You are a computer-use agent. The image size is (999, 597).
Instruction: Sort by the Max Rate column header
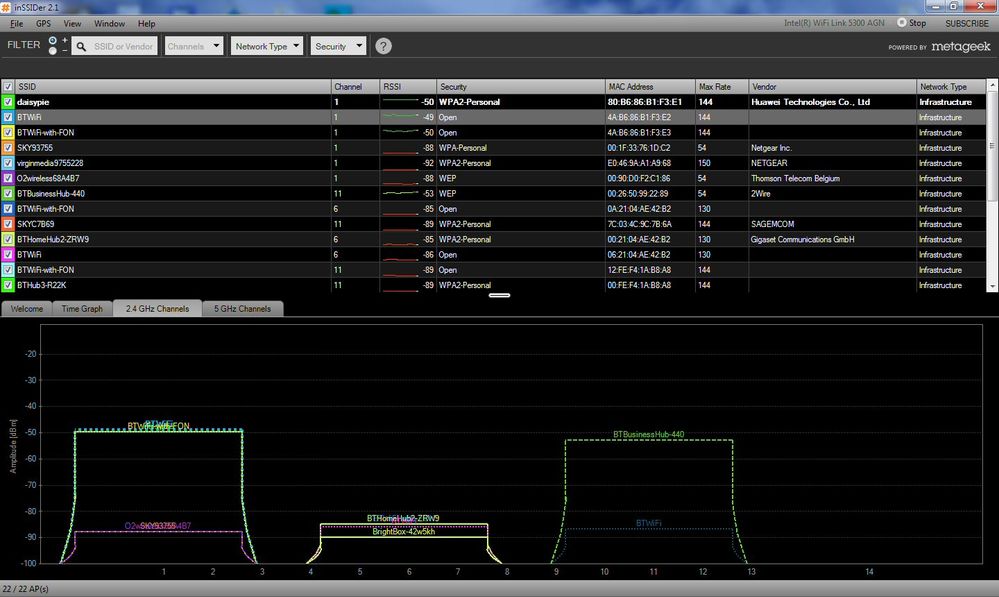tap(722, 87)
